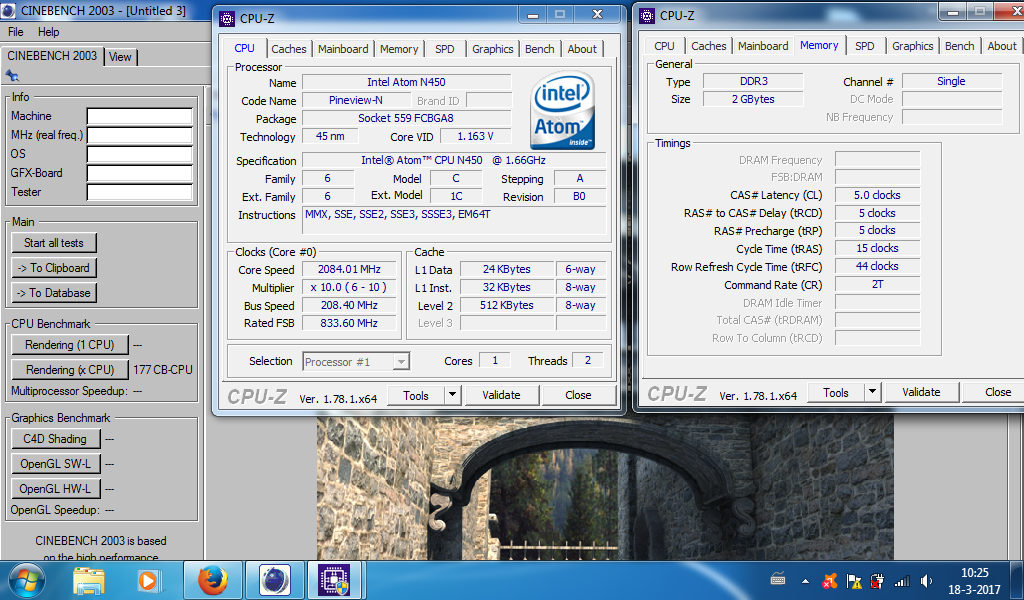Open Bench tab in left CPU-Z window
This screenshot has width=1024, height=600.
pyautogui.click(x=539, y=49)
